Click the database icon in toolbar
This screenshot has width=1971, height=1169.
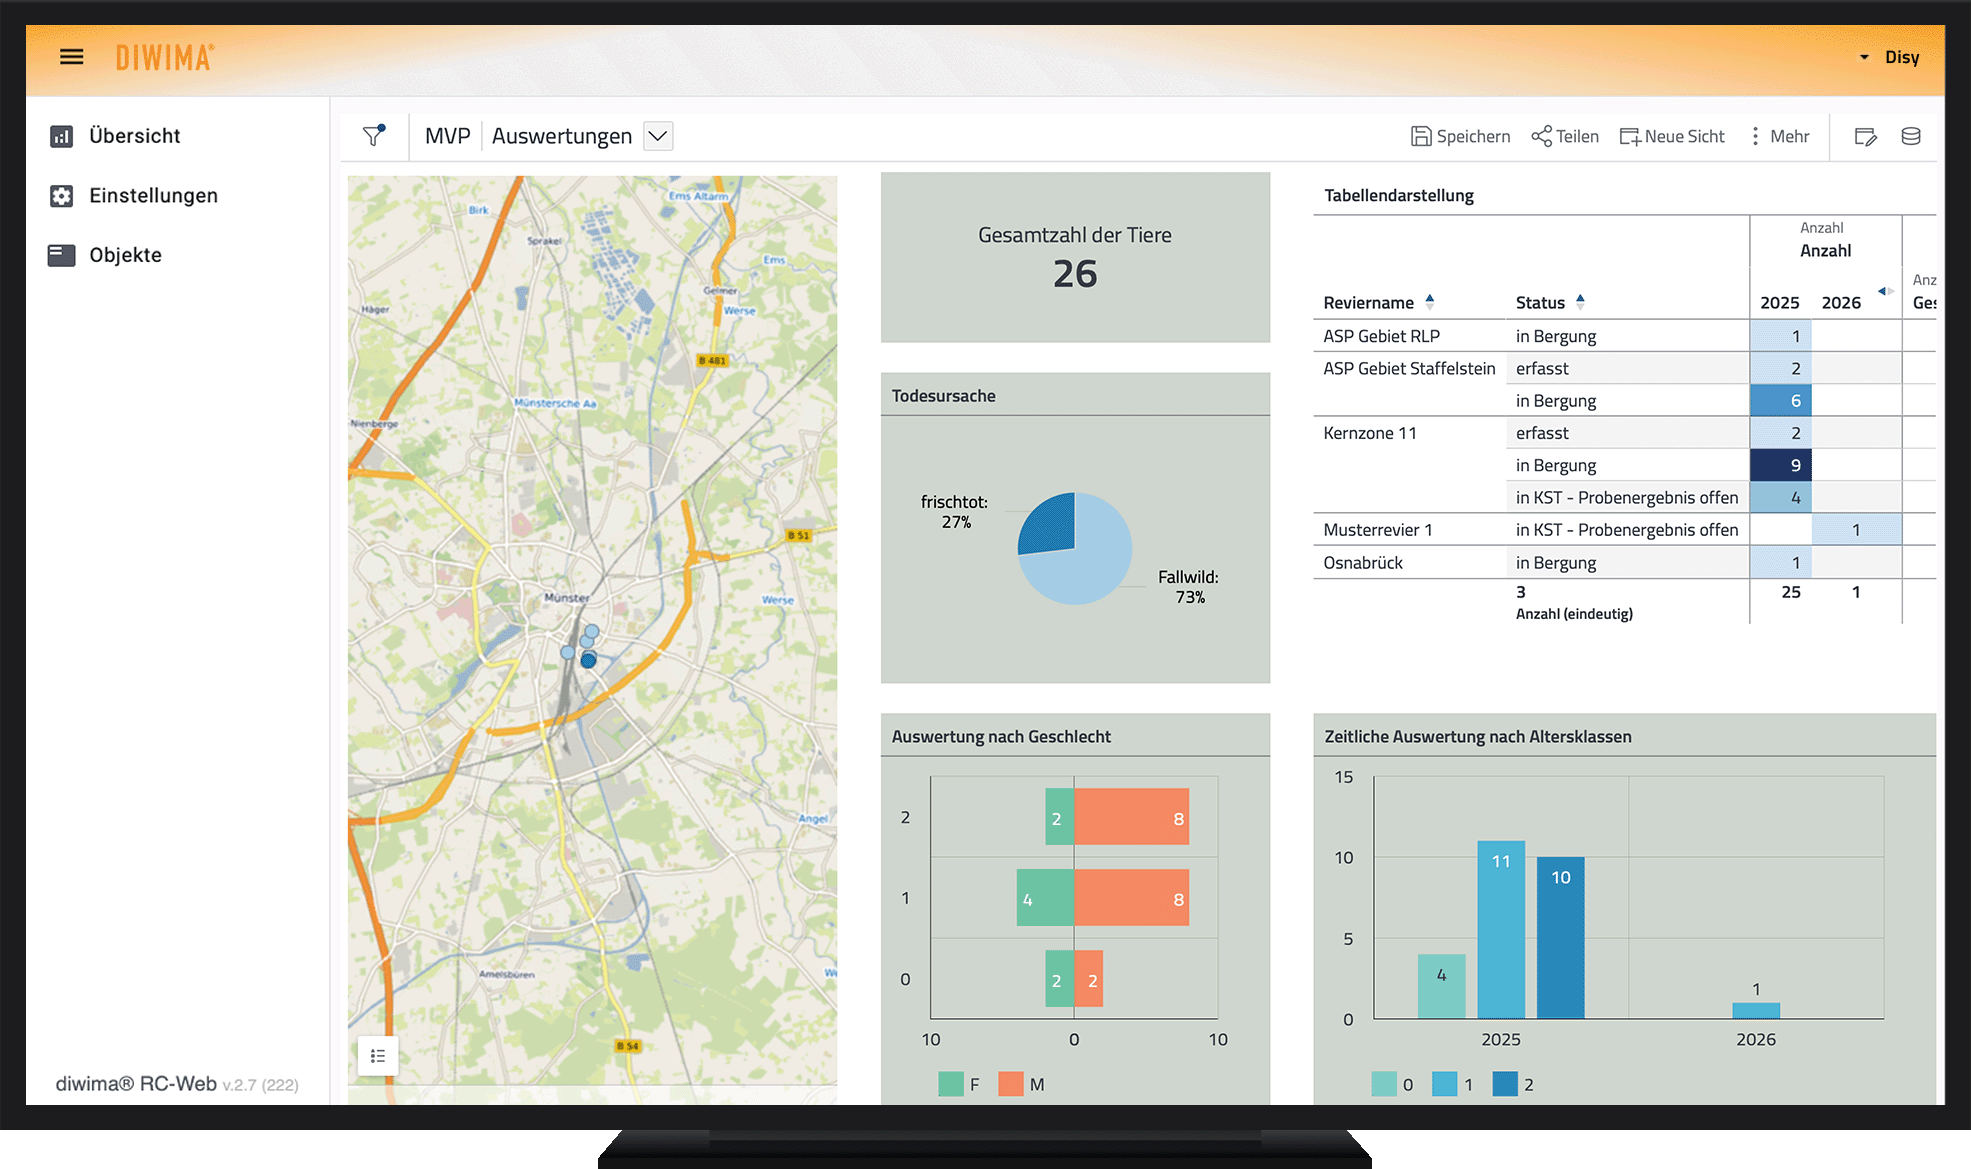[x=1910, y=136]
